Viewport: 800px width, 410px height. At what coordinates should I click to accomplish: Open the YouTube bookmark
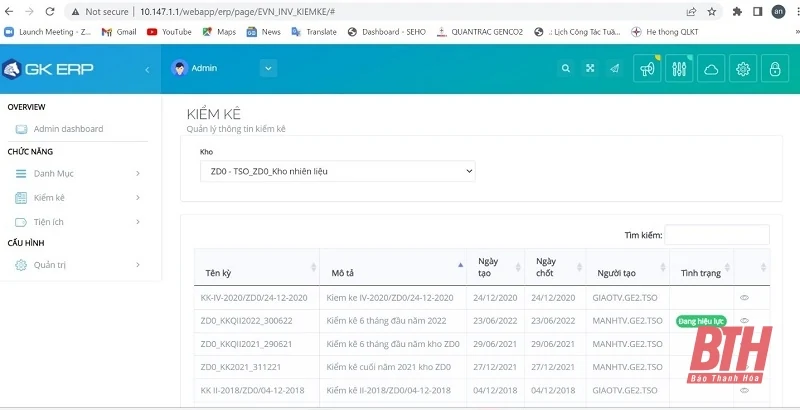(169, 32)
